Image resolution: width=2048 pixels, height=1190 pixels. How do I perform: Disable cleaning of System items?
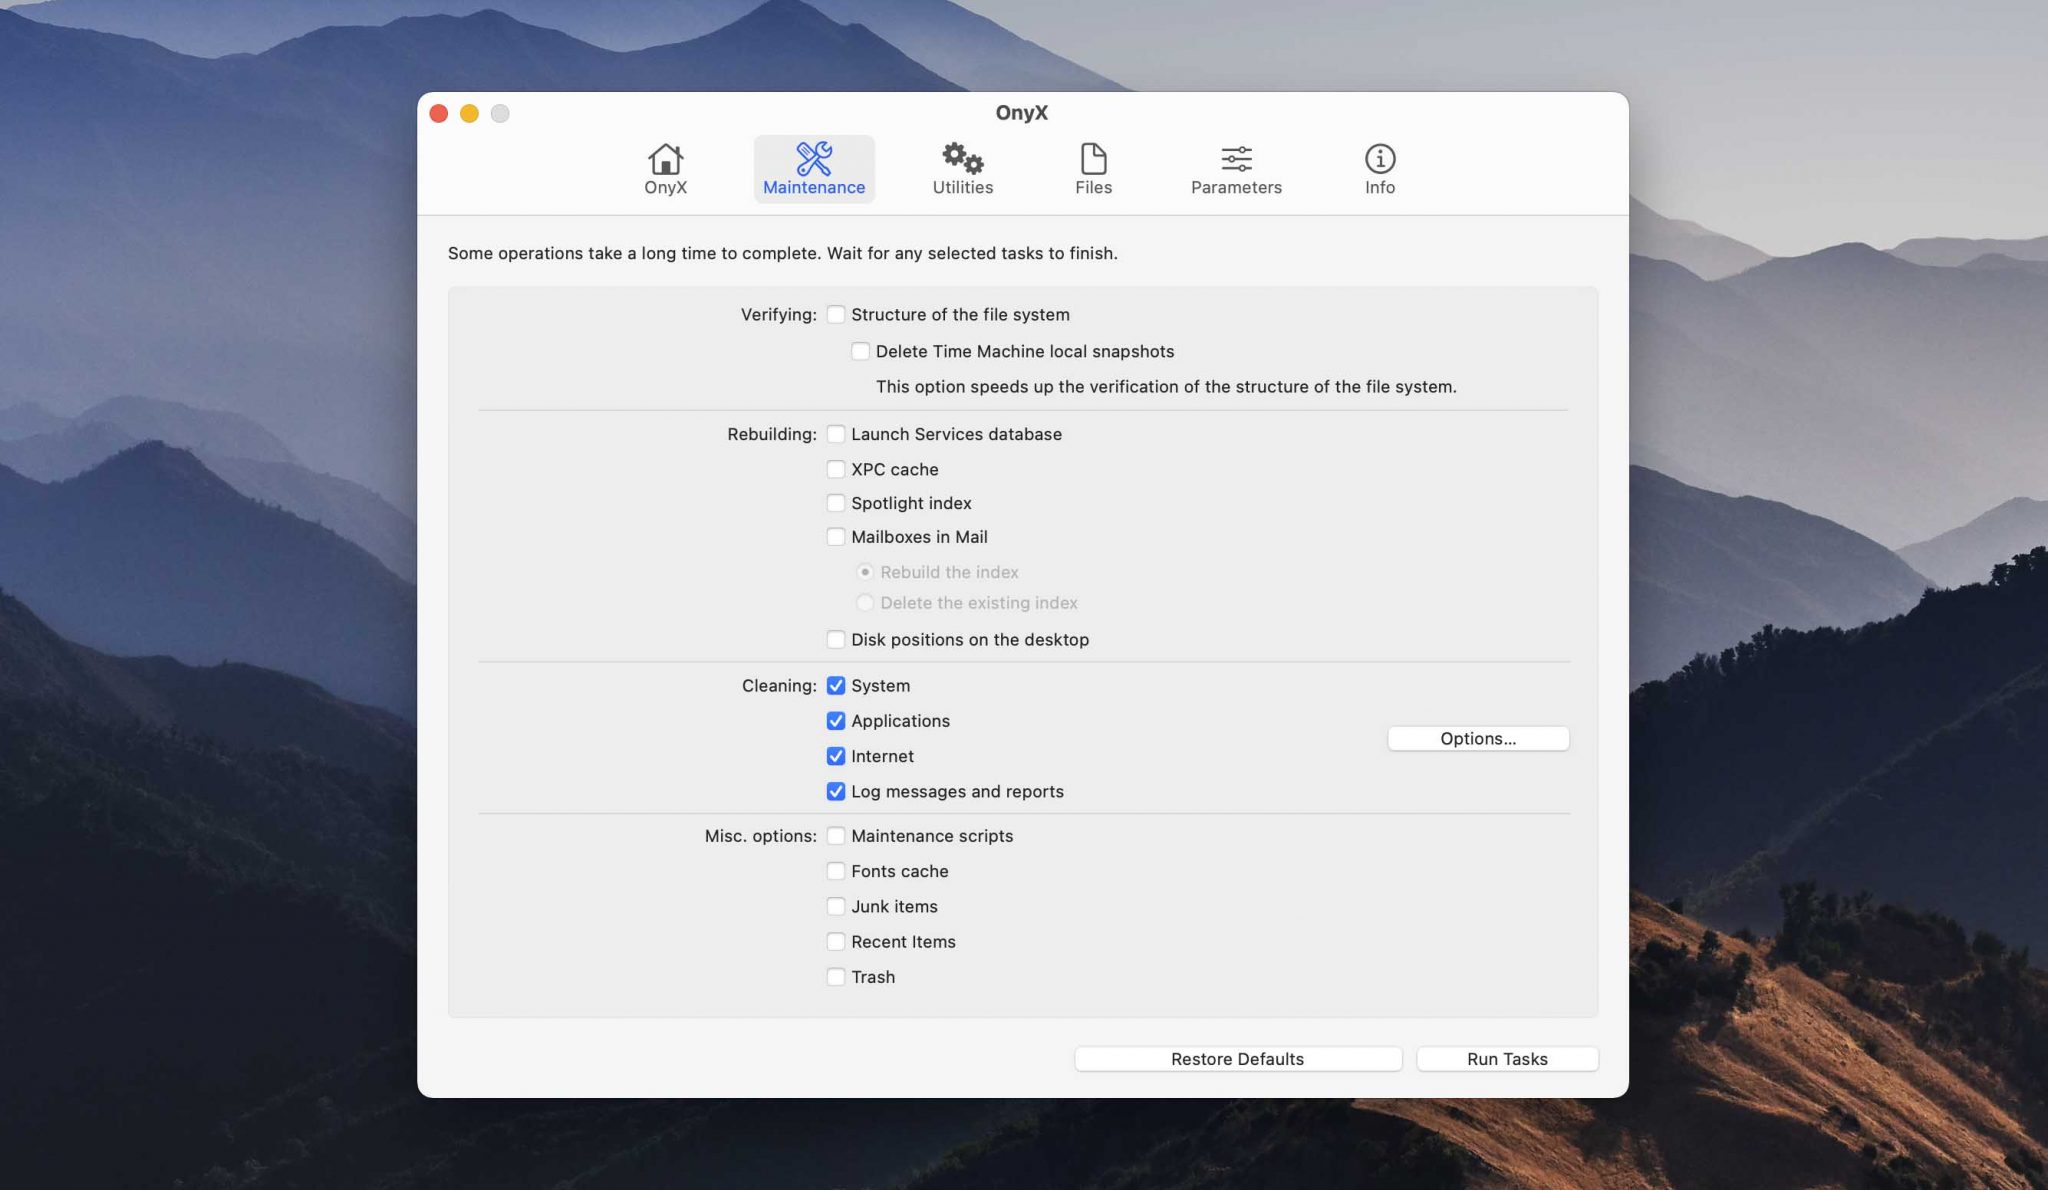[x=836, y=686]
